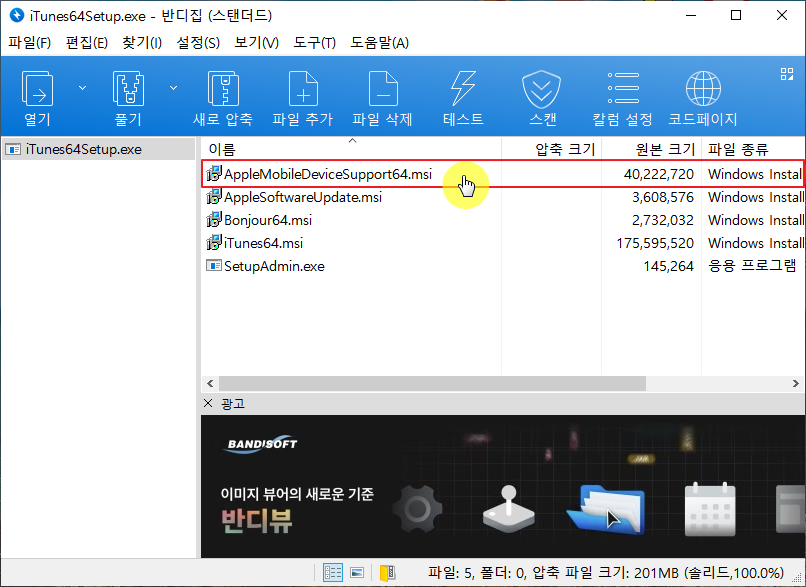Click the blue folder icon in ad
The image size is (806, 587).
(x=606, y=508)
